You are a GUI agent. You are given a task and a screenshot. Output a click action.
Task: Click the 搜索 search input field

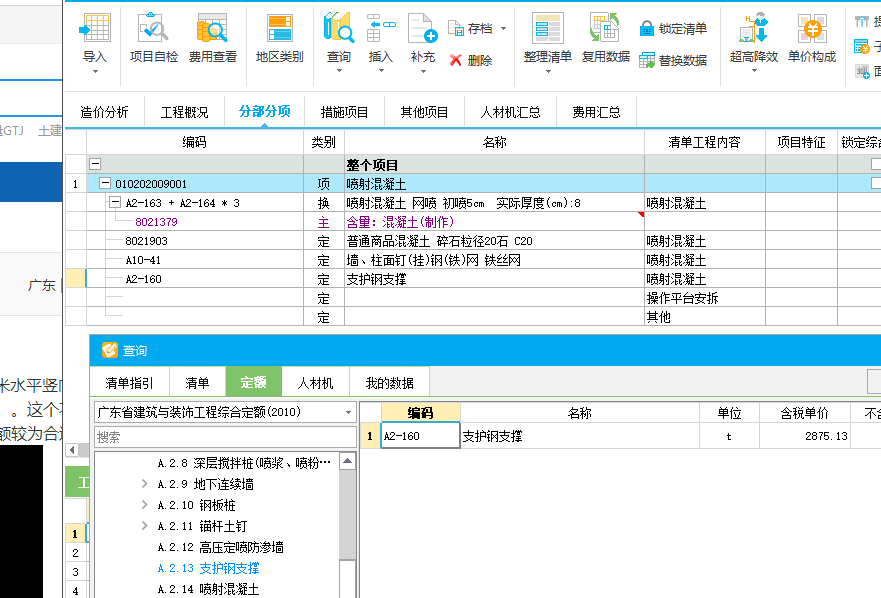tap(225, 437)
